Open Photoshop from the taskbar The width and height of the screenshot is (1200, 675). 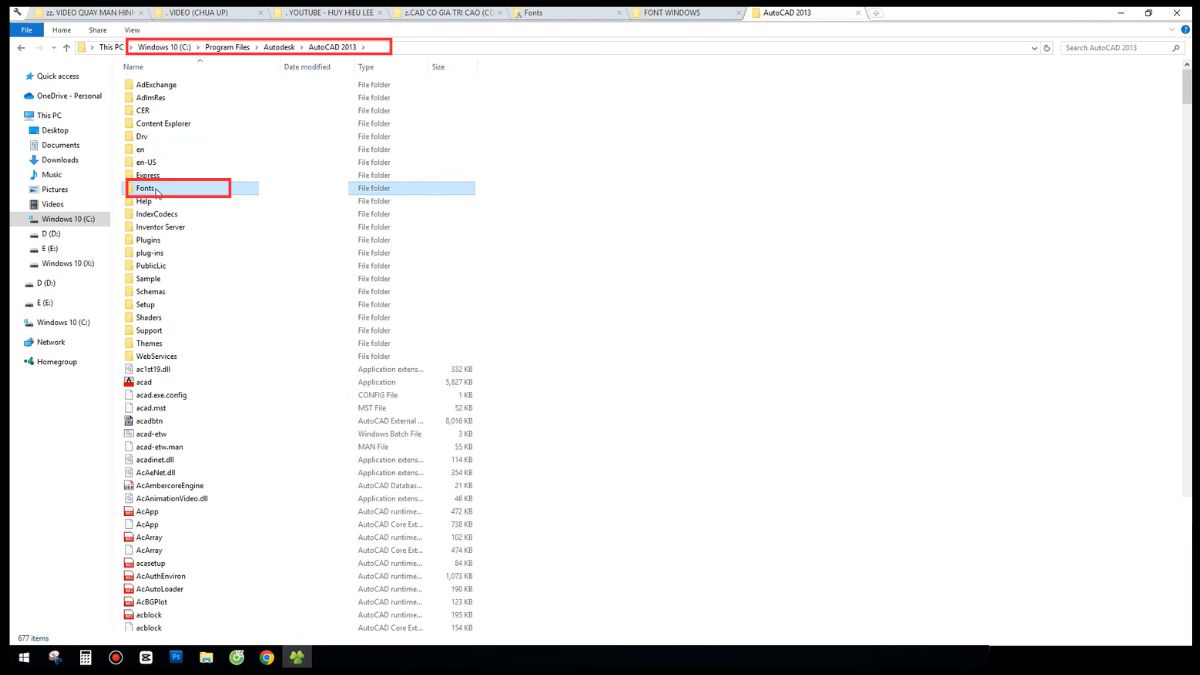coord(176,657)
